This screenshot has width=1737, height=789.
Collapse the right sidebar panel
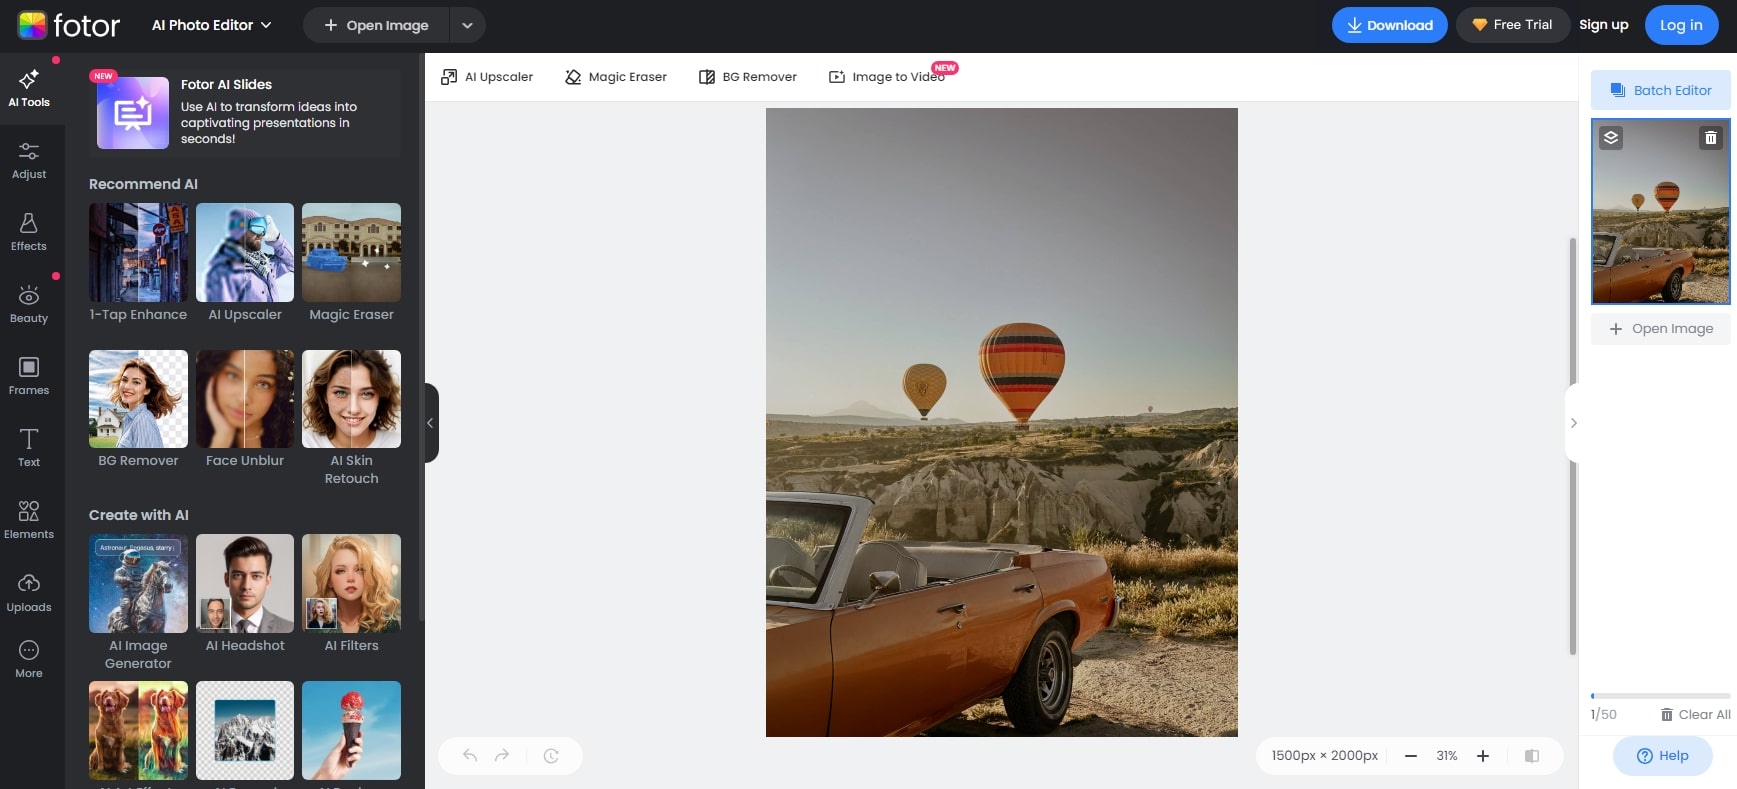(1573, 423)
